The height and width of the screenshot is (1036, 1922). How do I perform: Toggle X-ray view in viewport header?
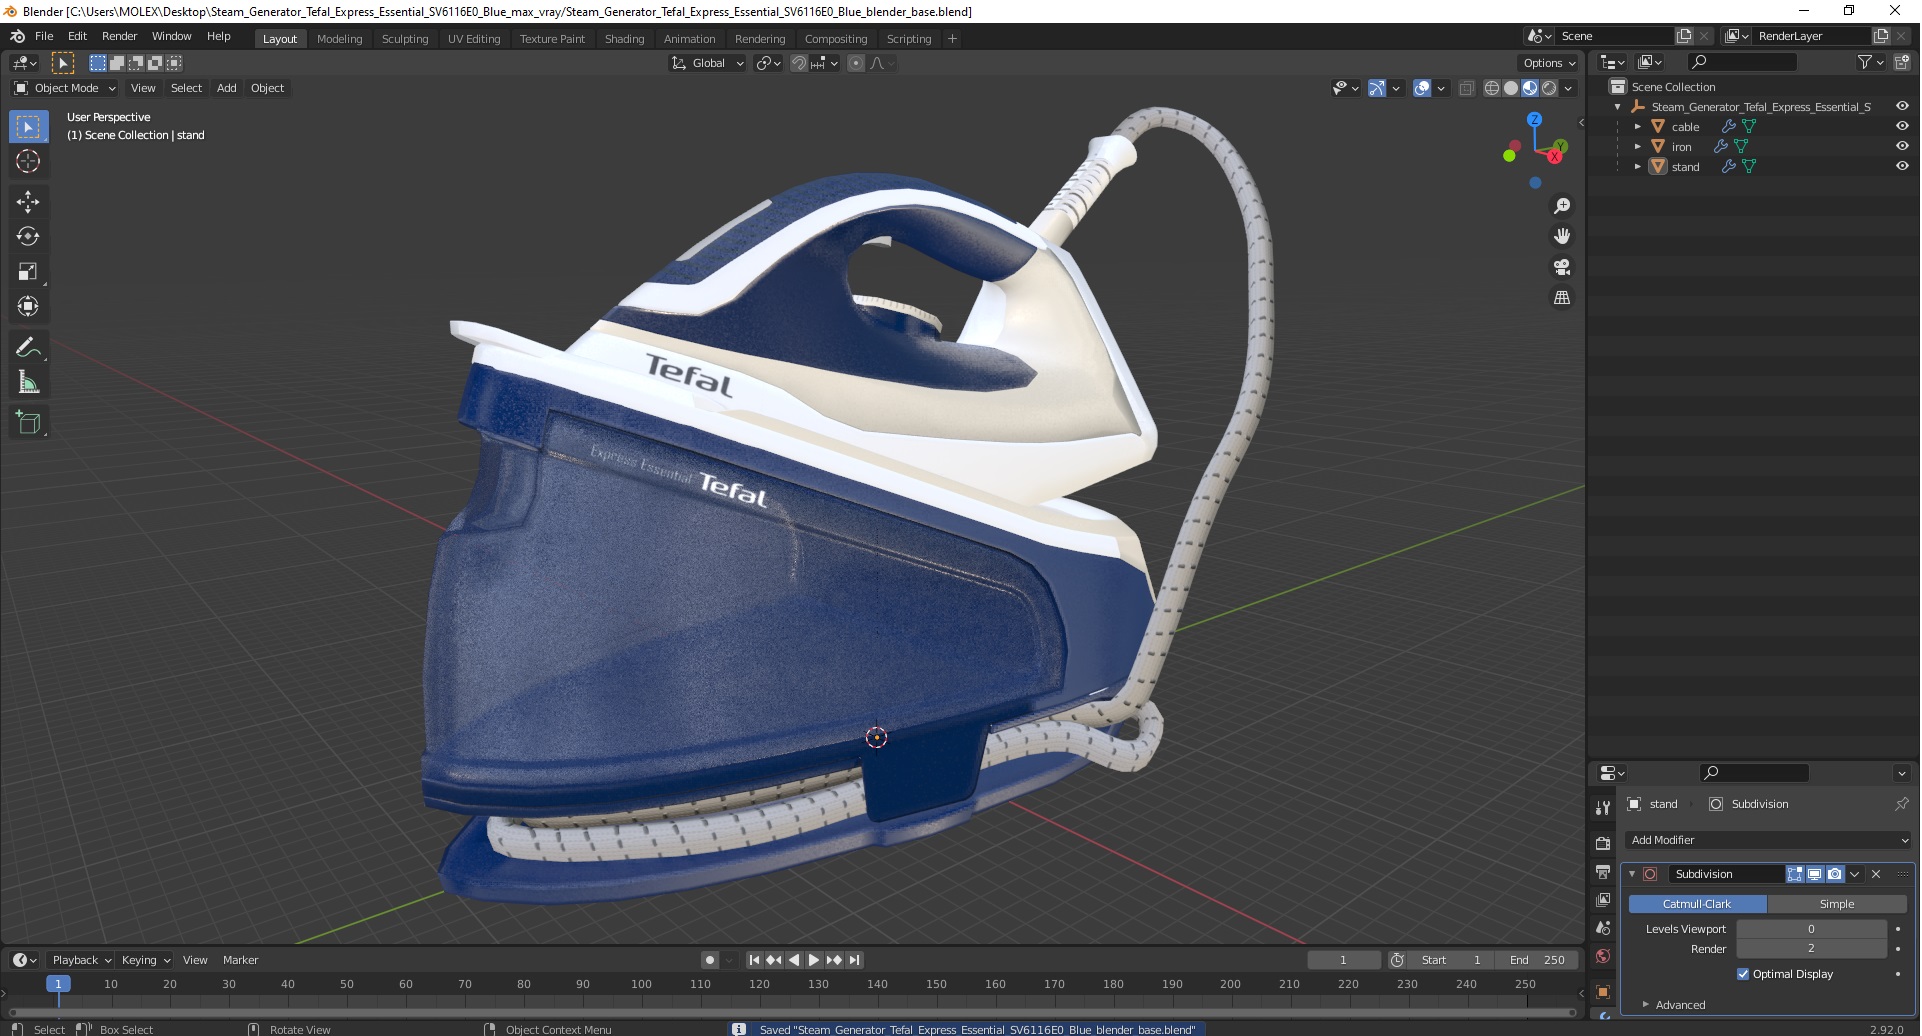(1467, 88)
